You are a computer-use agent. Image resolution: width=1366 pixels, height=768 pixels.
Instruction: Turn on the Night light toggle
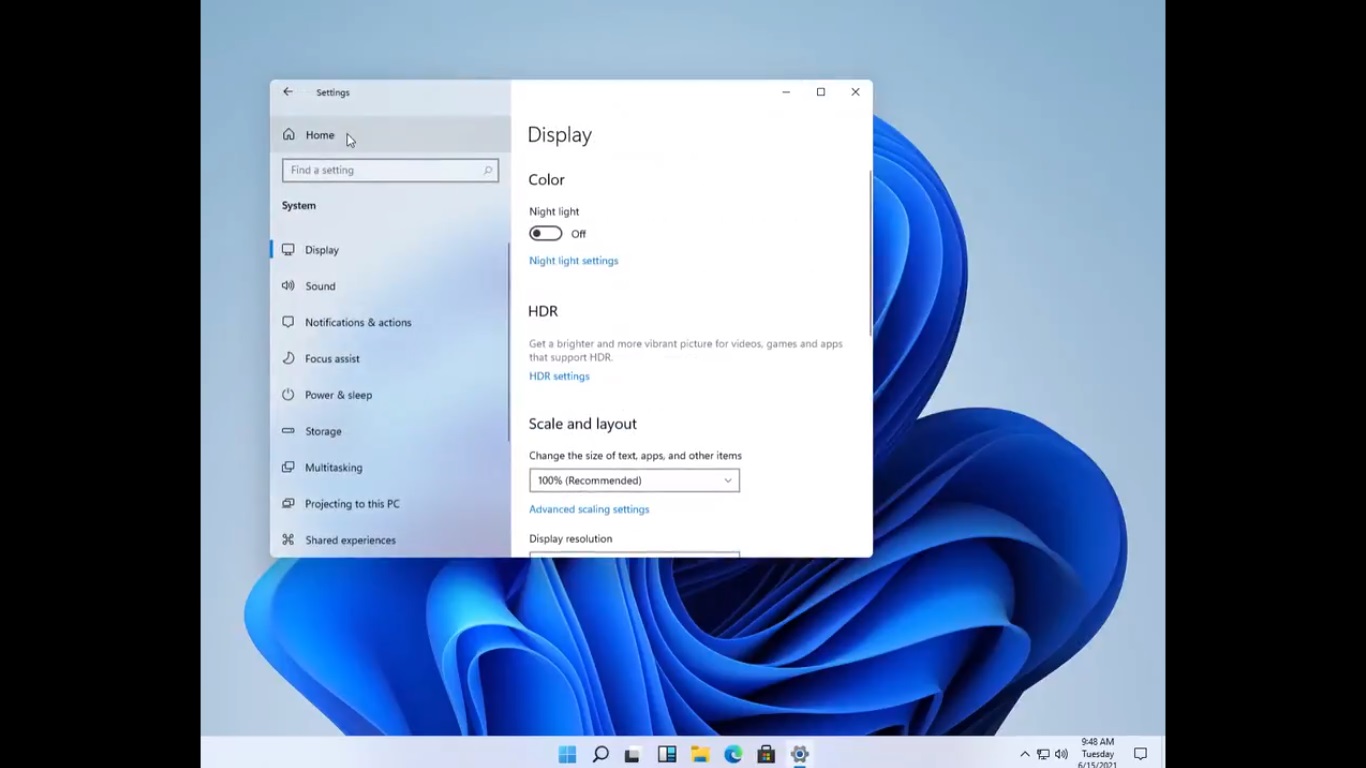(545, 234)
